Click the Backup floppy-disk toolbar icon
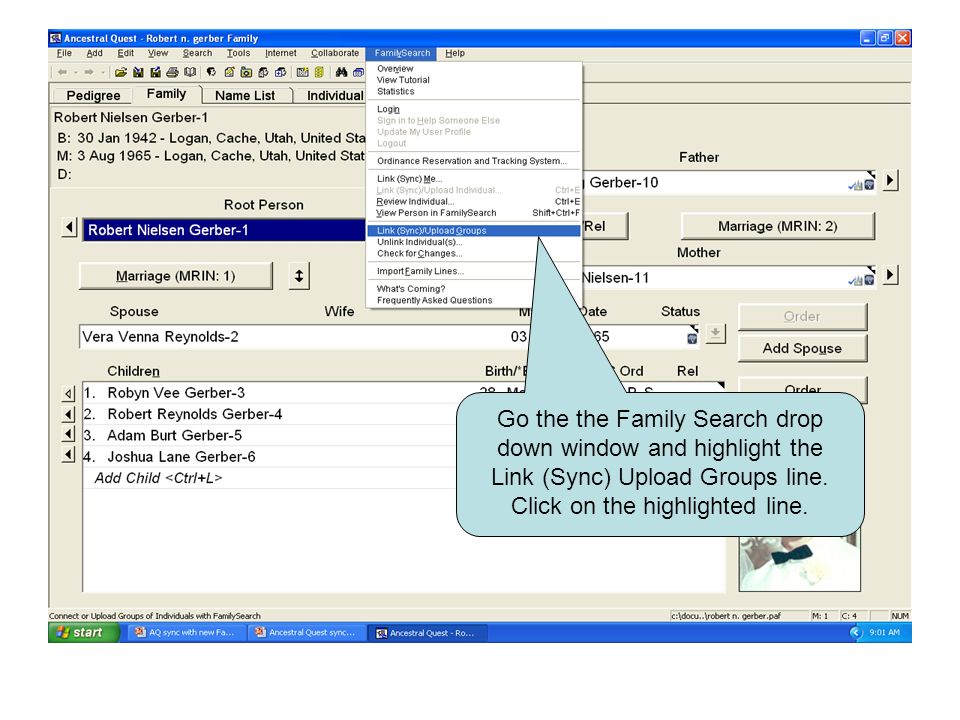 click(x=138, y=72)
